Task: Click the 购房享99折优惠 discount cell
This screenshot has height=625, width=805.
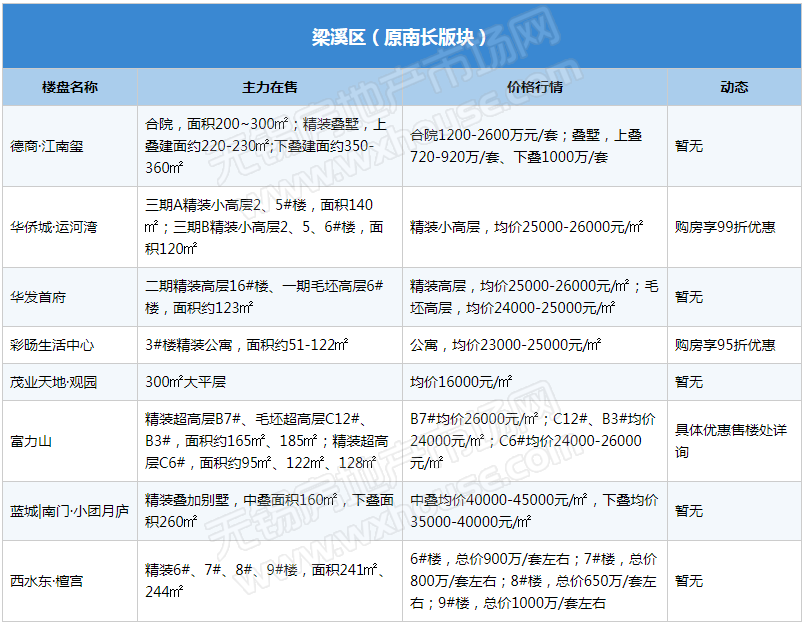Action: point(725,227)
